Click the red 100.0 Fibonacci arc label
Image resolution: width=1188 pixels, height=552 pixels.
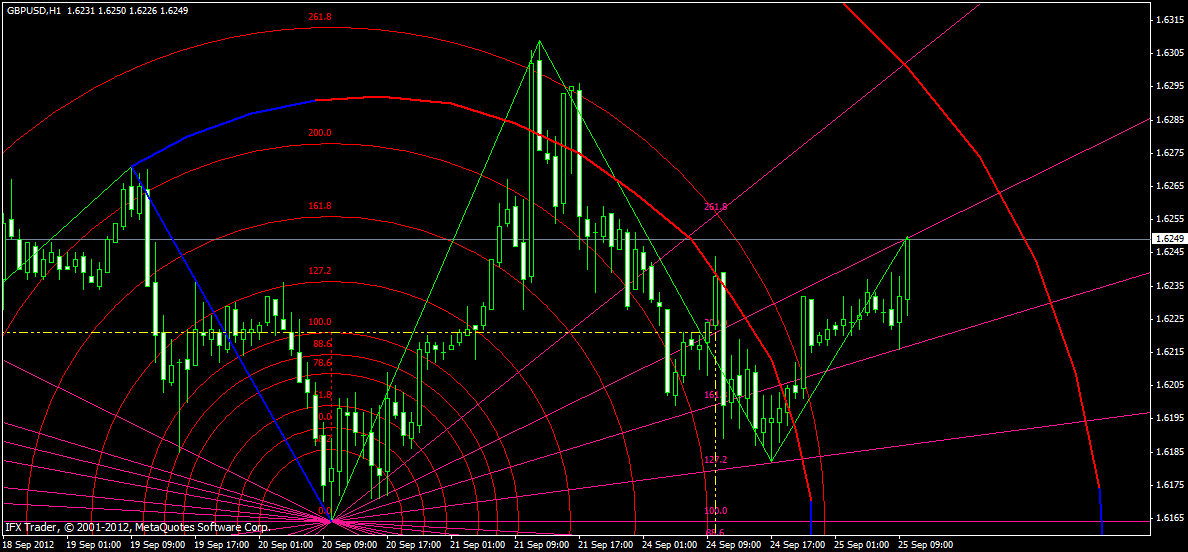click(319, 322)
